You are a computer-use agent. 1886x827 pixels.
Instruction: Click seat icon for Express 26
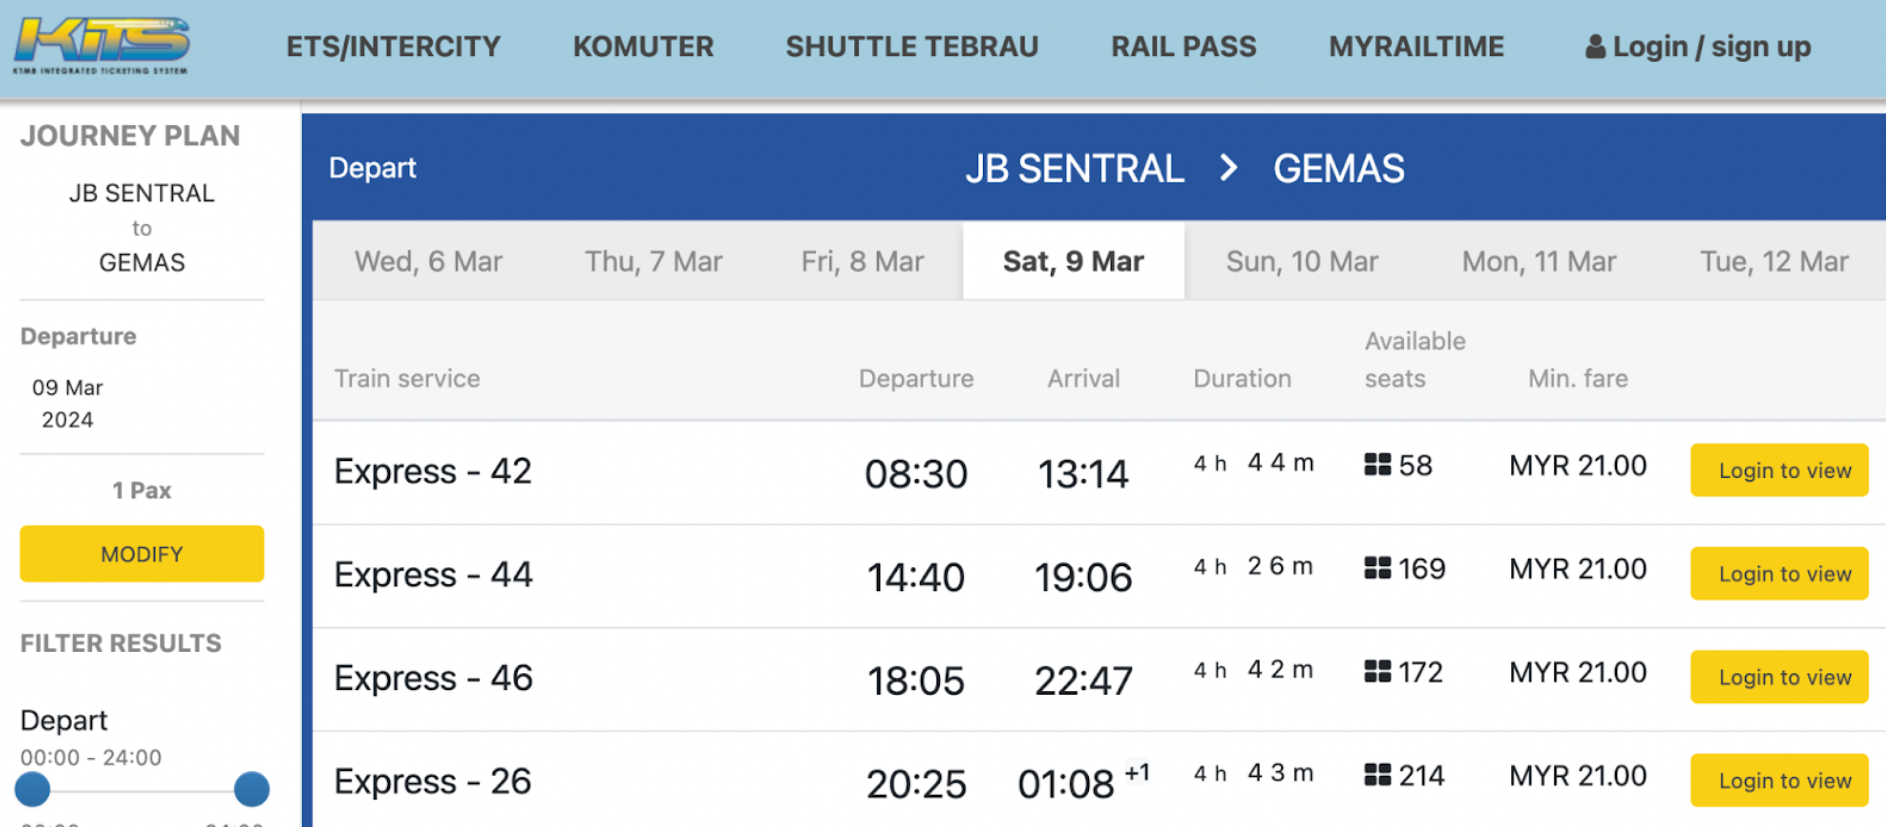(x=1377, y=775)
